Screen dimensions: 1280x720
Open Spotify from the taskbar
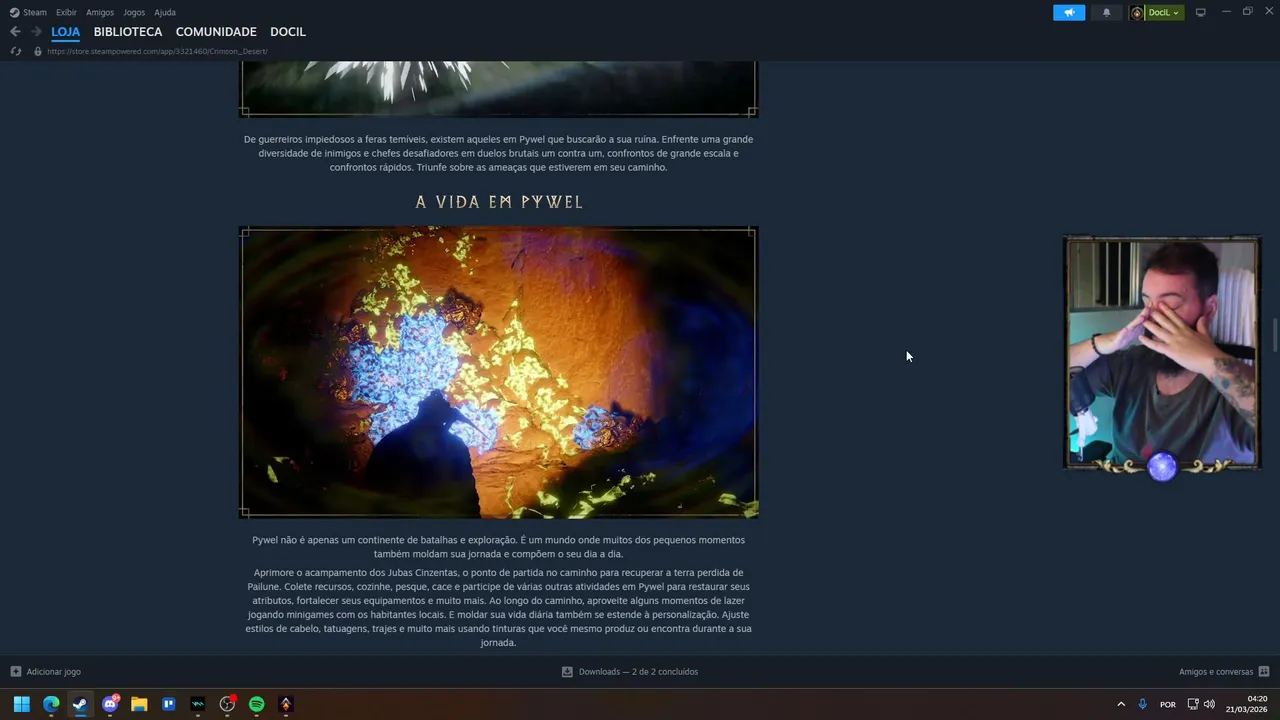coord(256,704)
